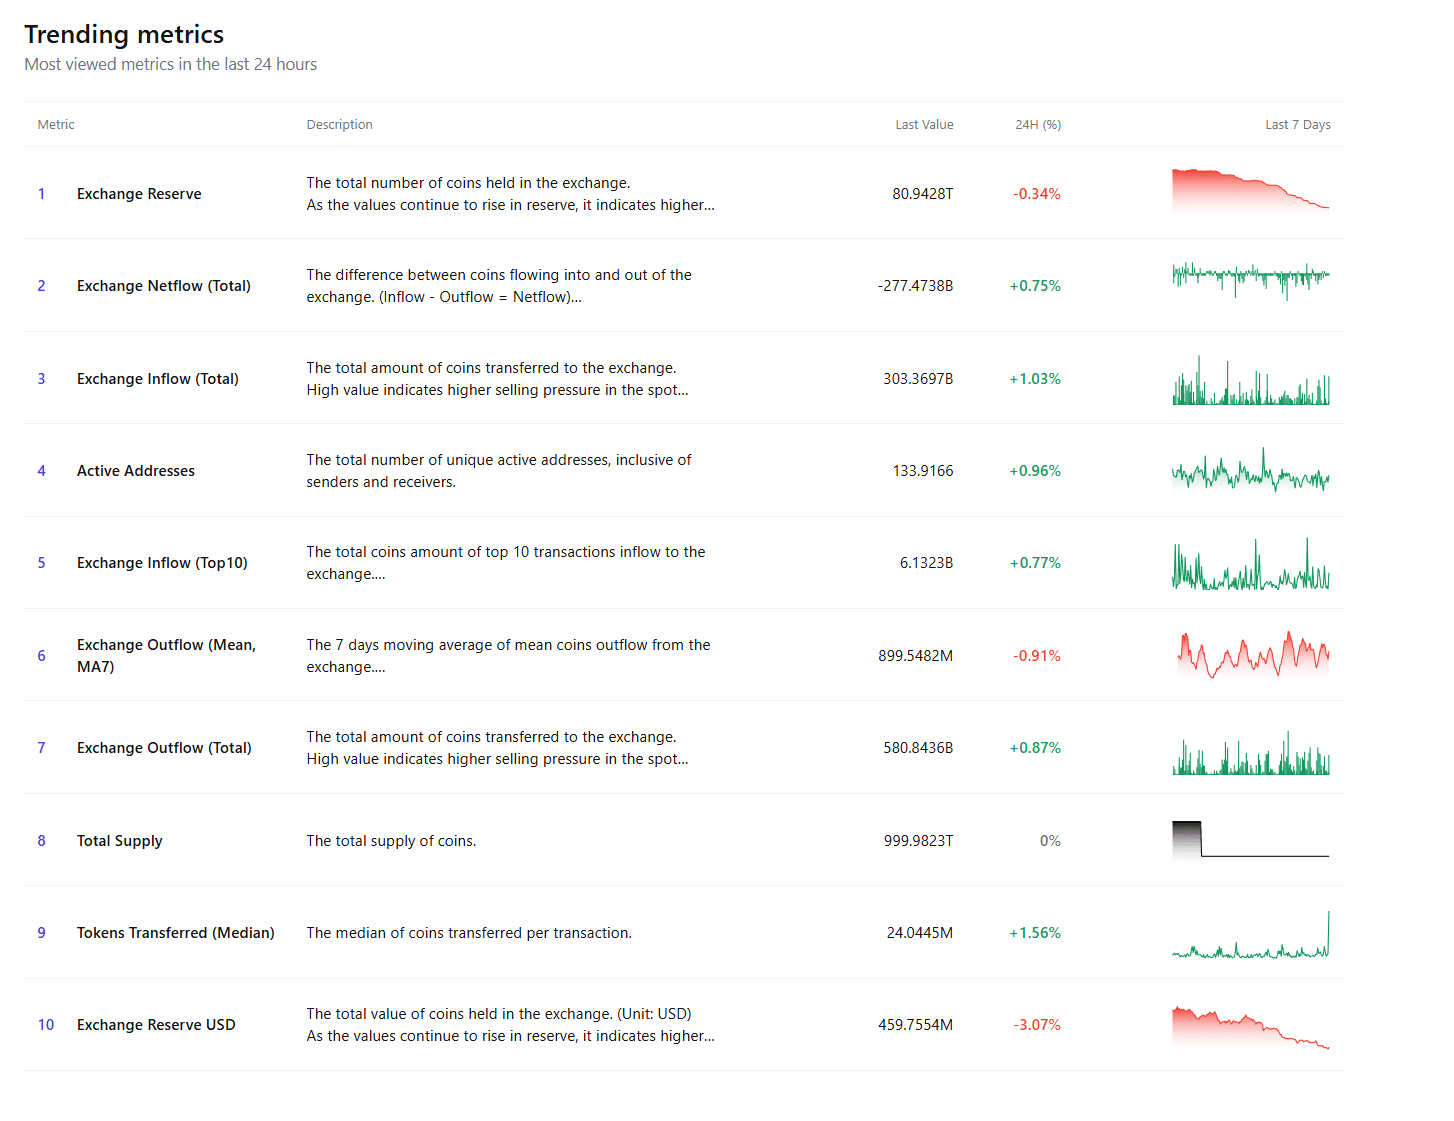Viewport: 1454px width, 1121px height.
Task: Click the Exchange Reserve USD metric
Action: pyautogui.click(x=156, y=1025)
